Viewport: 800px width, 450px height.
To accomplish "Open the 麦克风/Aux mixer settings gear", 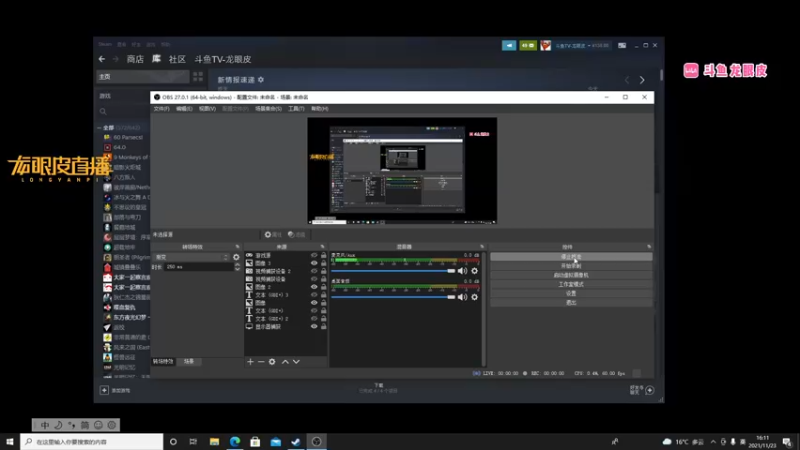I will pos(474,271).
